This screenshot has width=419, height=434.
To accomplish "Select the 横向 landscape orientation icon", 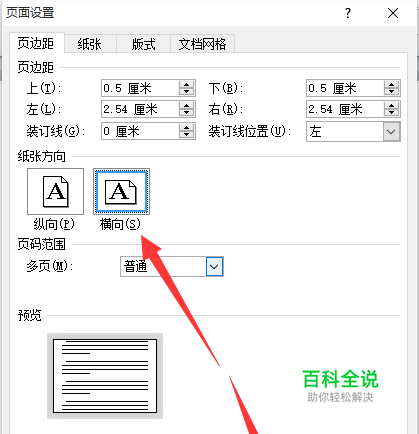I will coord(121,191).
